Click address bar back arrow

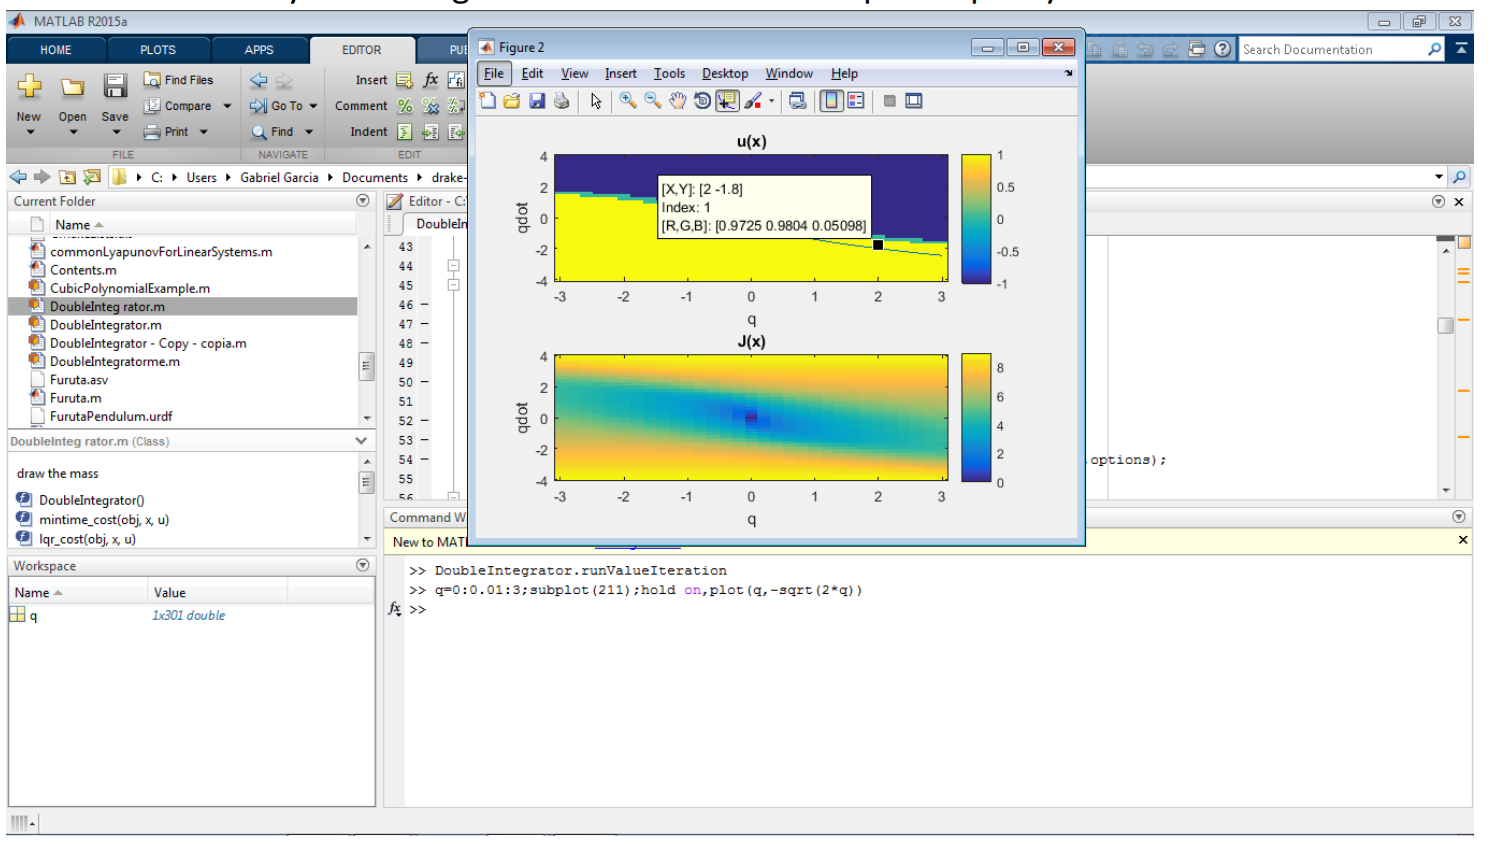[18, 177]
